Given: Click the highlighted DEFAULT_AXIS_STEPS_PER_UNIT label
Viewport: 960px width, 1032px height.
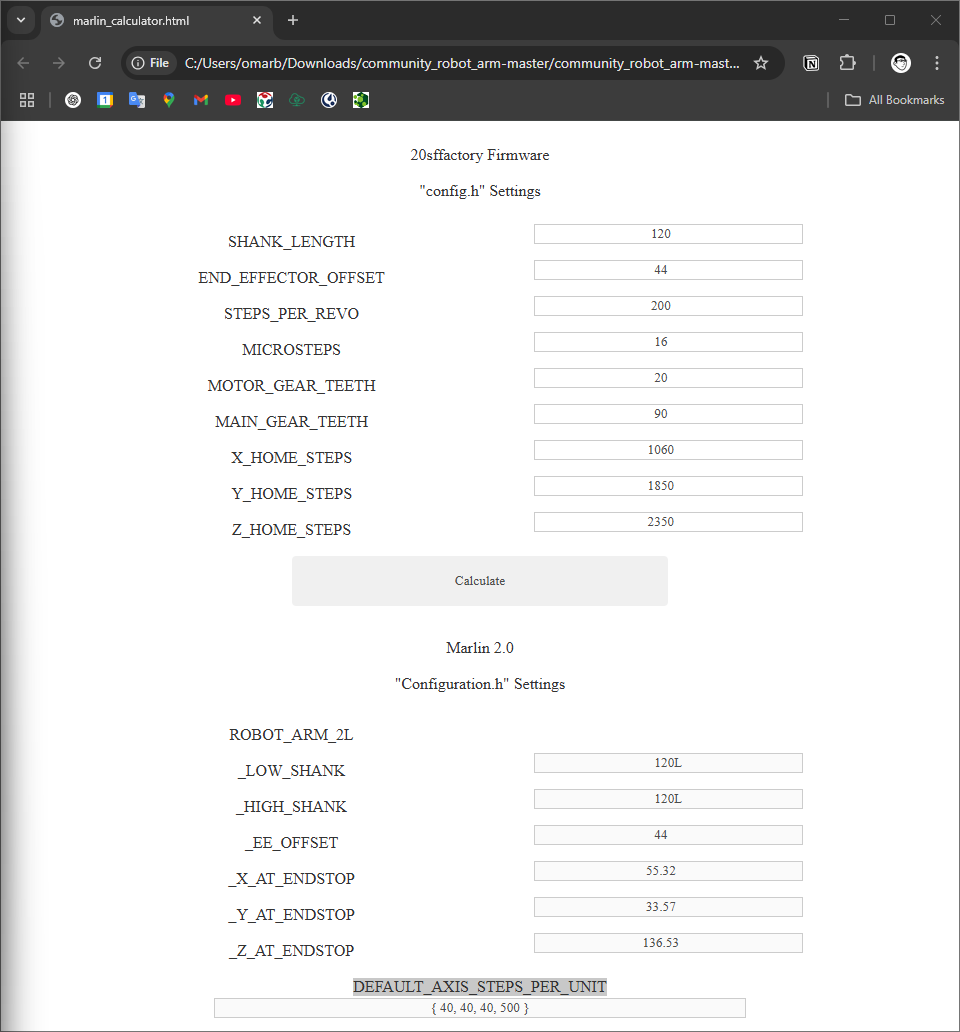Looking at the screenshot, I should pos(480,987).
